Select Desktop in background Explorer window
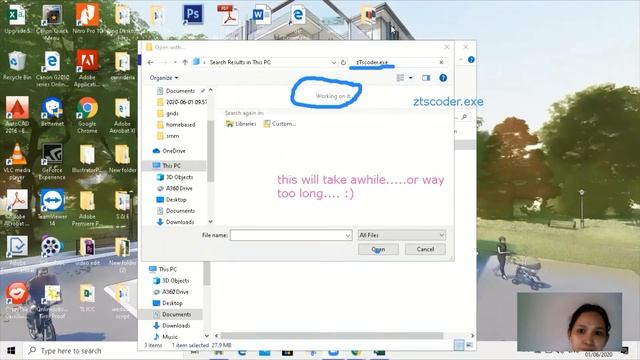 [x=168, y=303]
